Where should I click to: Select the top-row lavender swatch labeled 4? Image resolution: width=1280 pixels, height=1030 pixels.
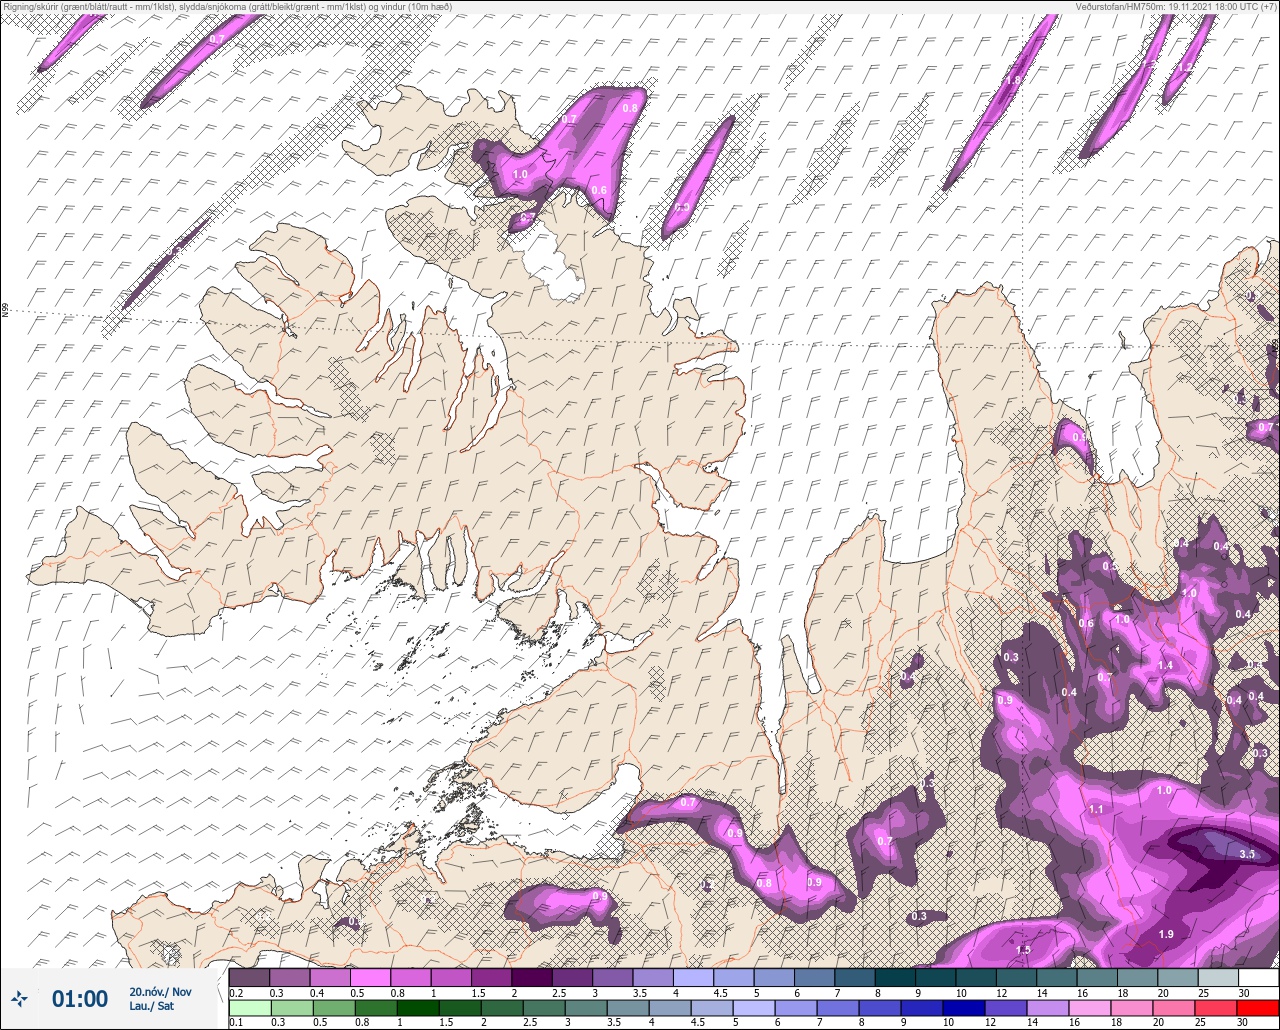[693, 977]
